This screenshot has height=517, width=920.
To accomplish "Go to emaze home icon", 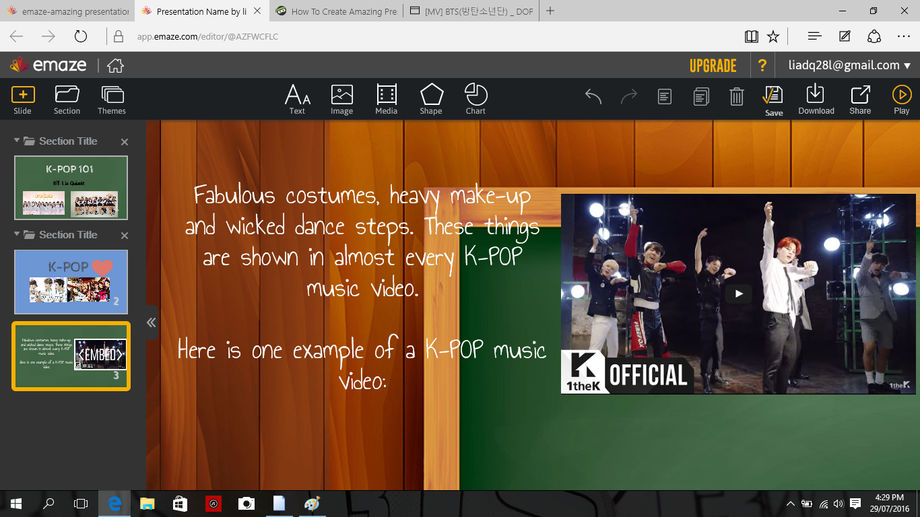I will click(x=115, y=65).
